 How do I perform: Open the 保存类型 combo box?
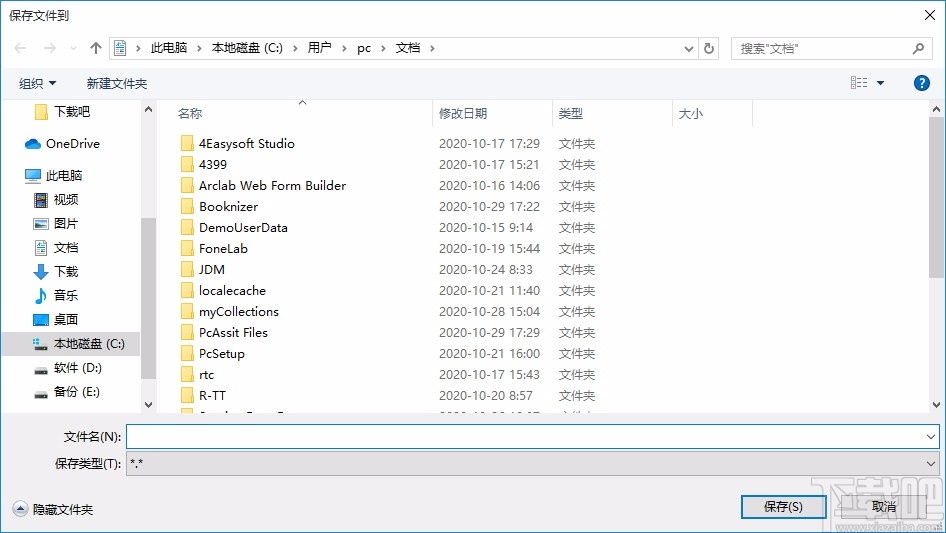(532, 464)
